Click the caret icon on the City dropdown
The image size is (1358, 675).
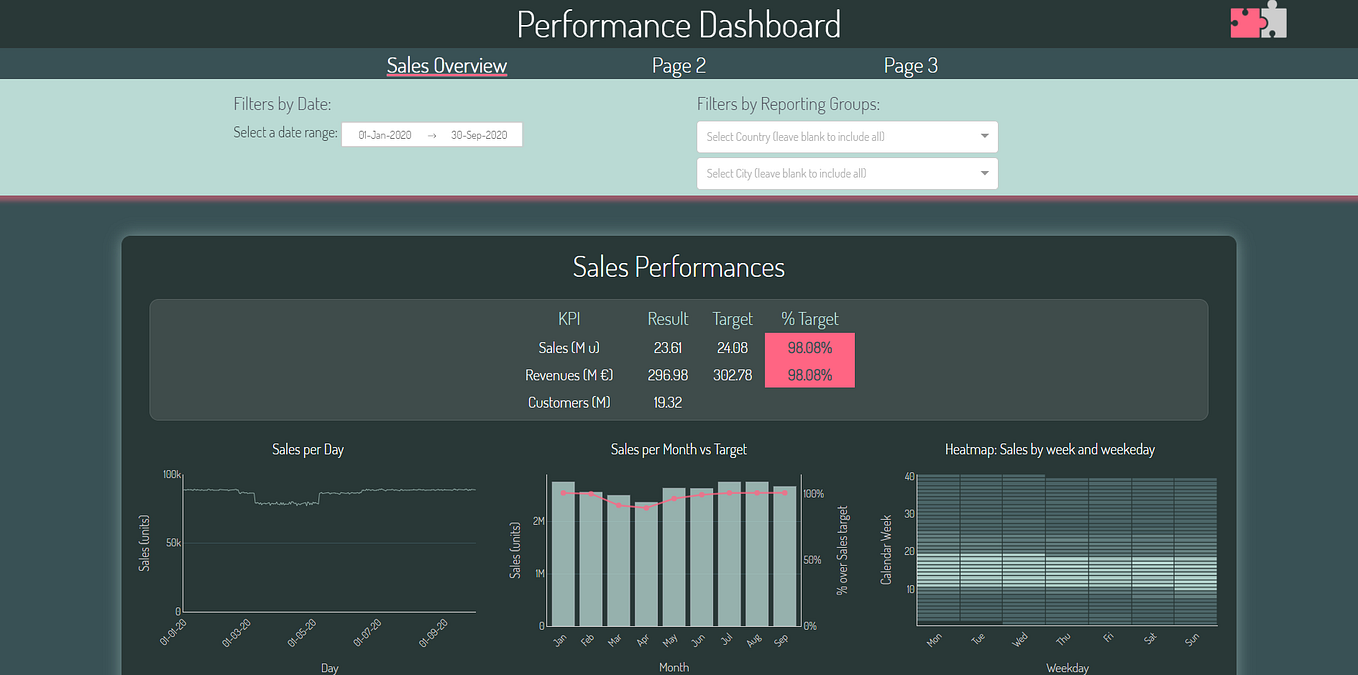point(984,173)
